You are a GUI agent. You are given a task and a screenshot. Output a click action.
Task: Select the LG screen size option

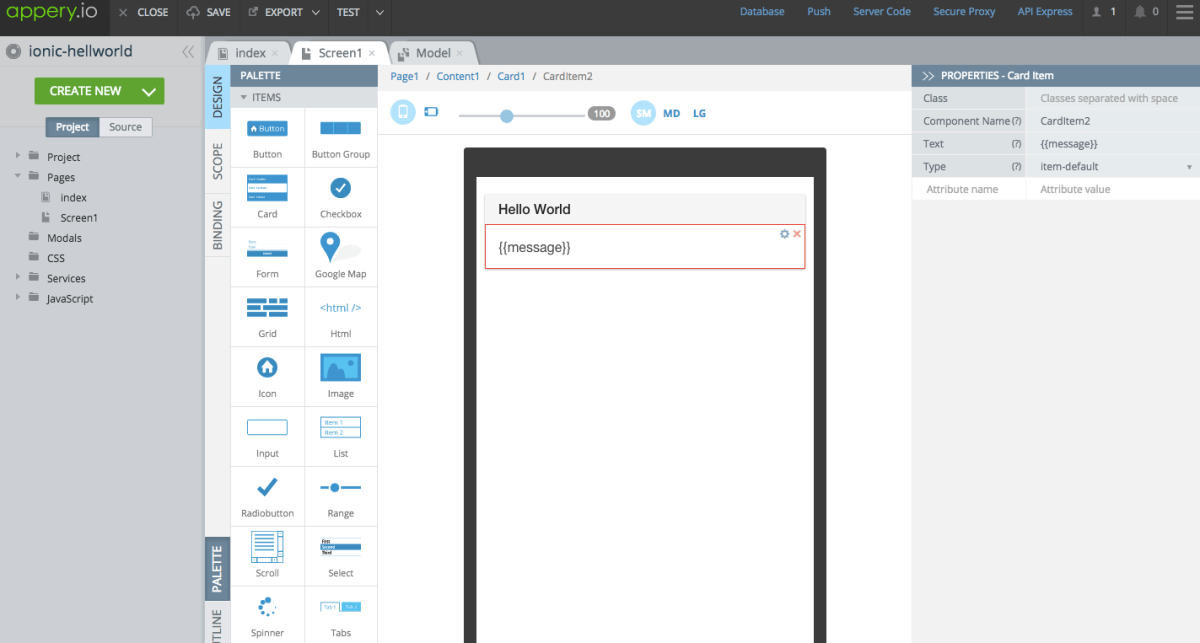pyautogui.click(x=699, y=113)
